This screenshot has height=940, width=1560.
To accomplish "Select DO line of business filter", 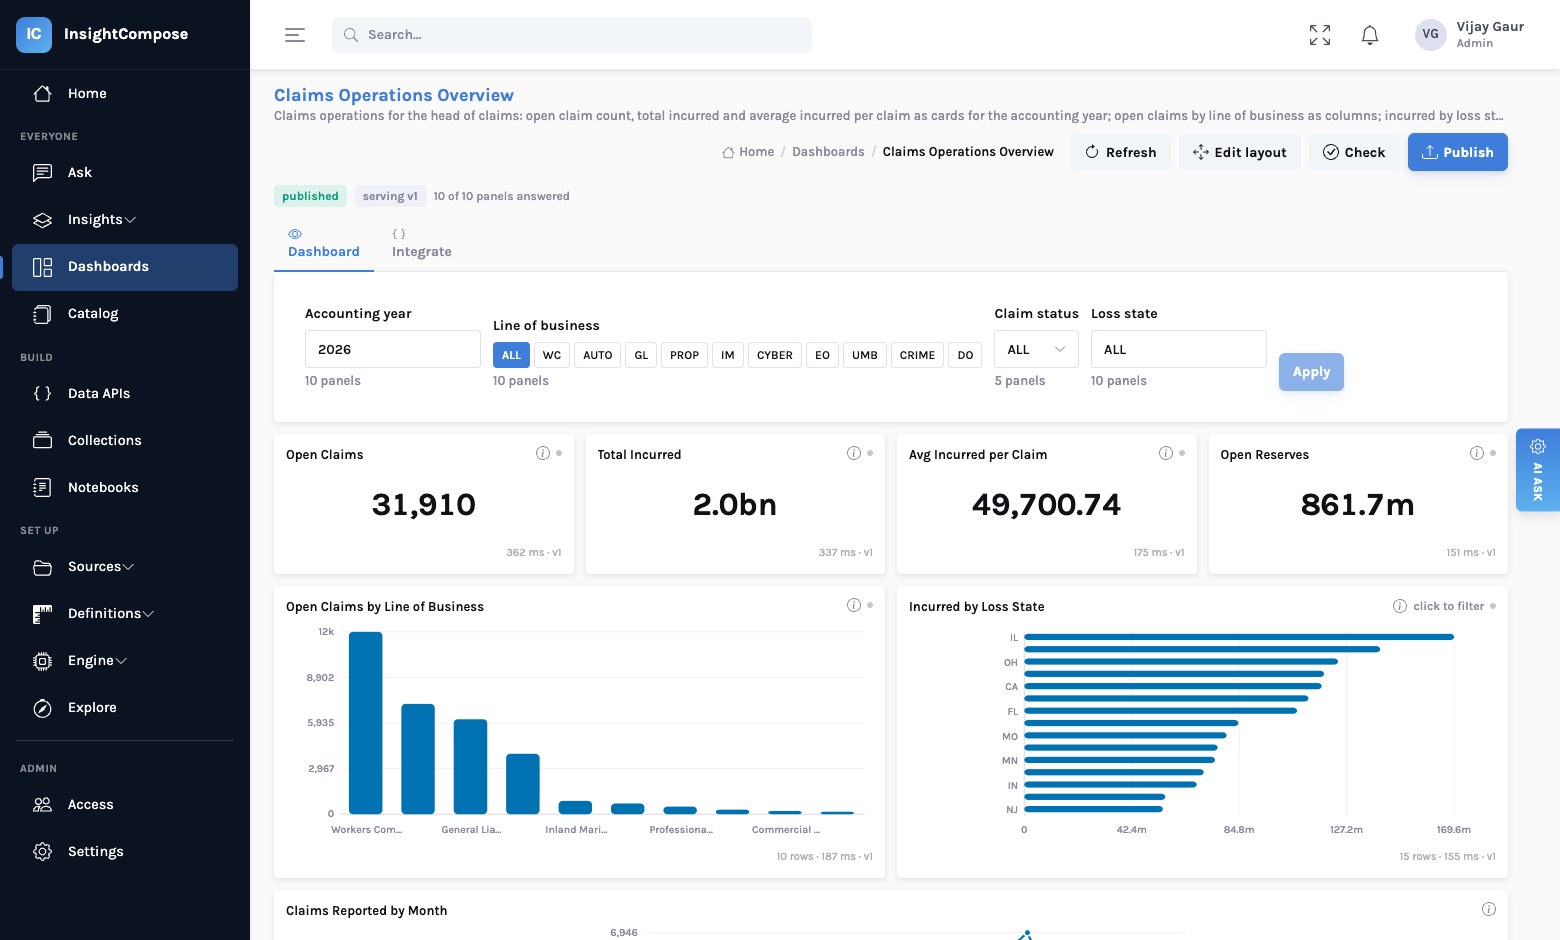I will pos(965,355).
